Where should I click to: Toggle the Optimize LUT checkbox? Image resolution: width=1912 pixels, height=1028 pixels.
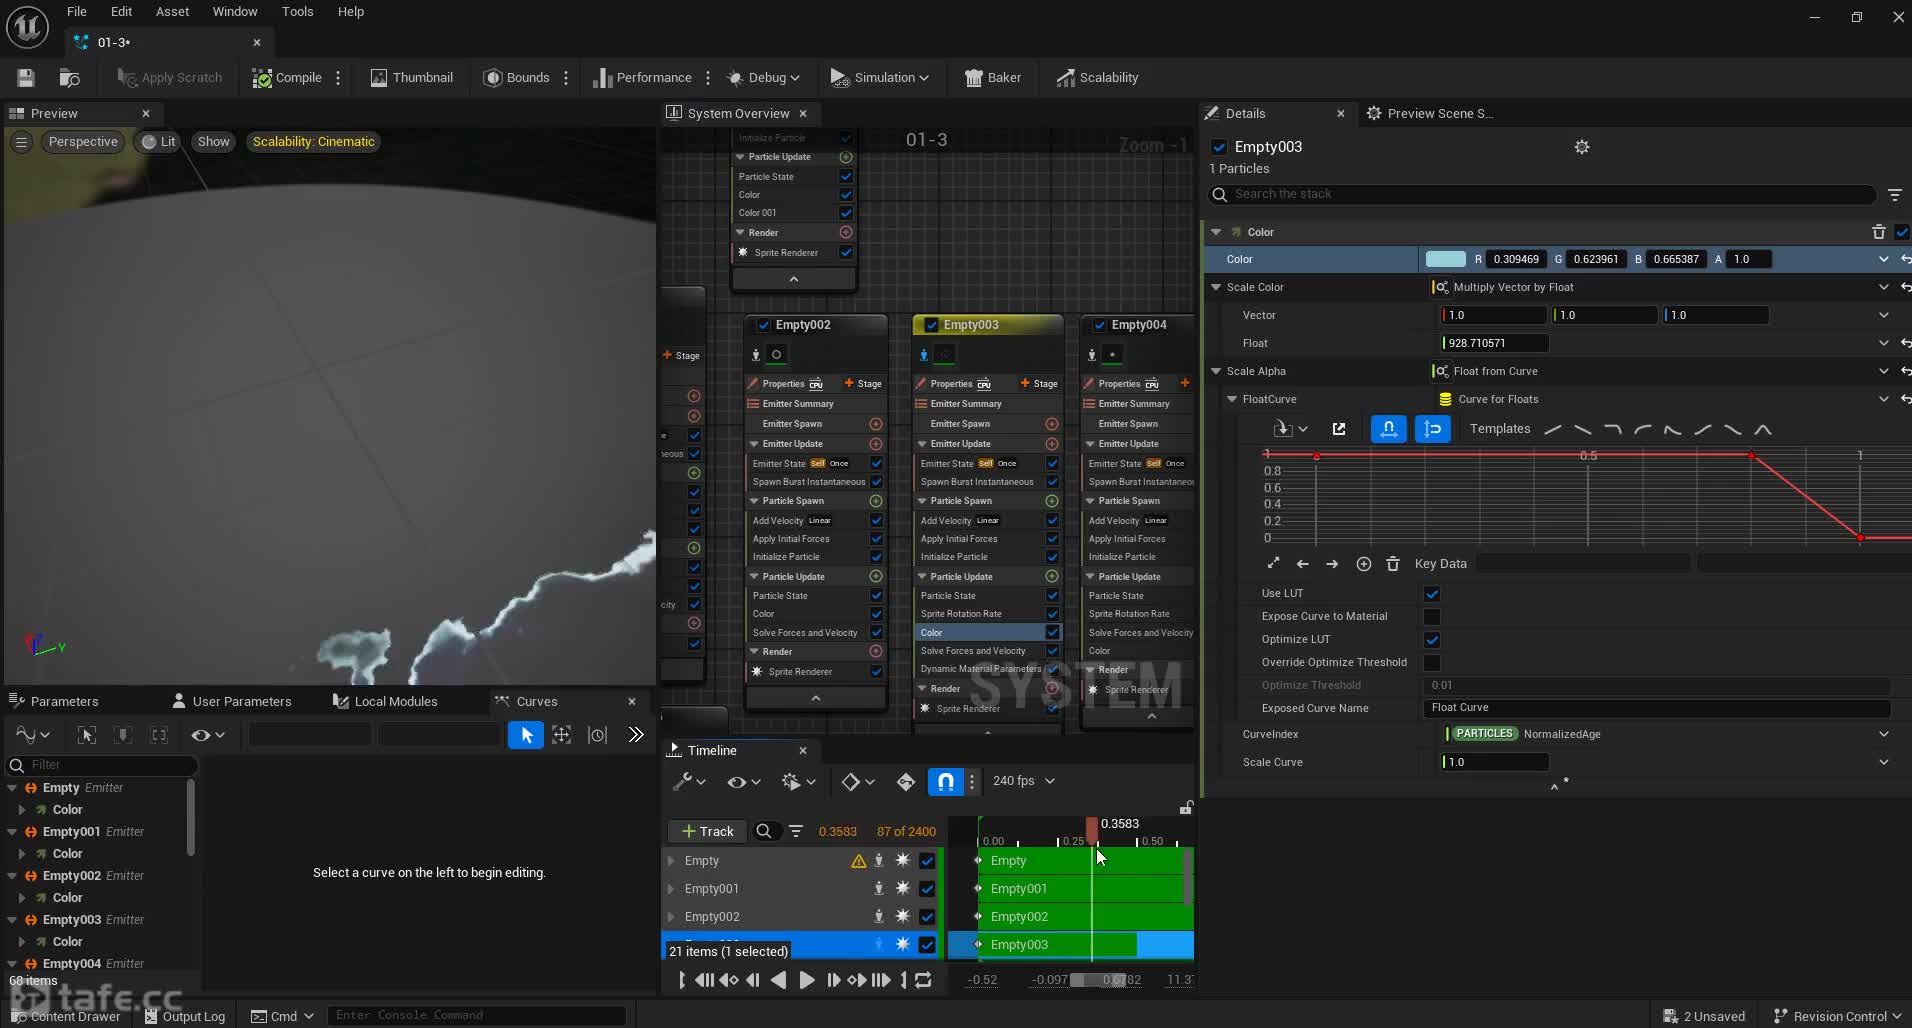pyautogui.click(x=1432, y=640)
